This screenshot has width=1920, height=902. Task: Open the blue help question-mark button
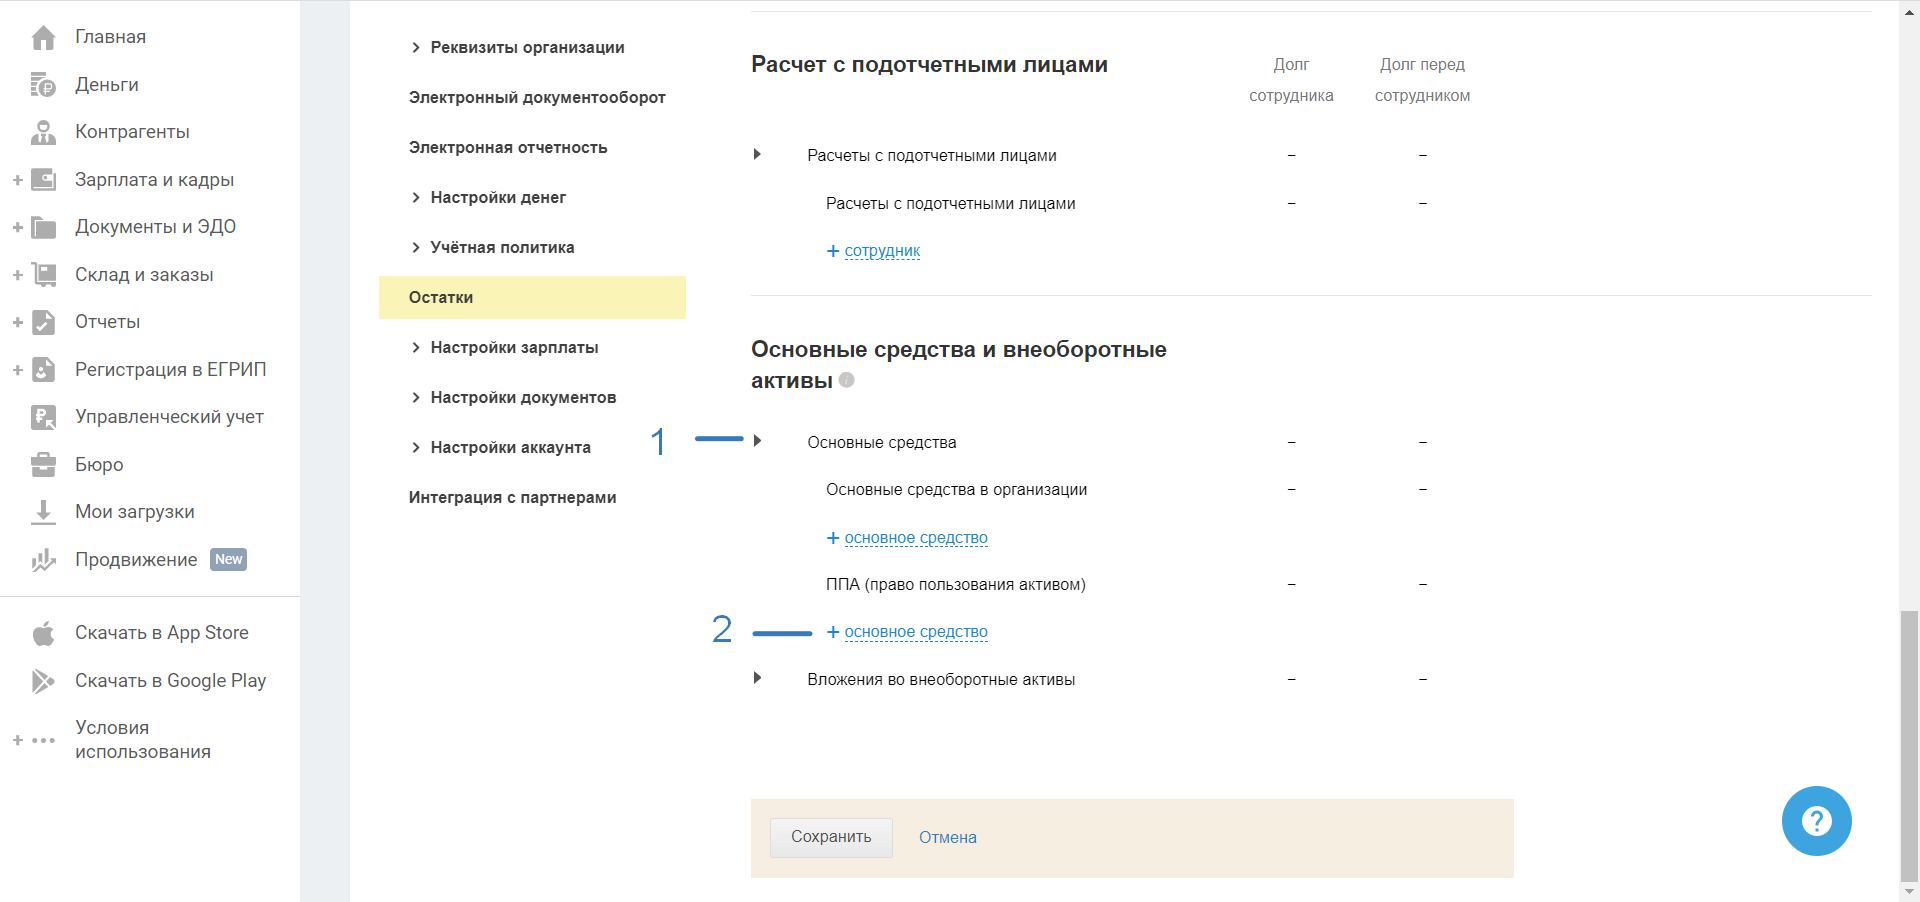[1816, 821]
